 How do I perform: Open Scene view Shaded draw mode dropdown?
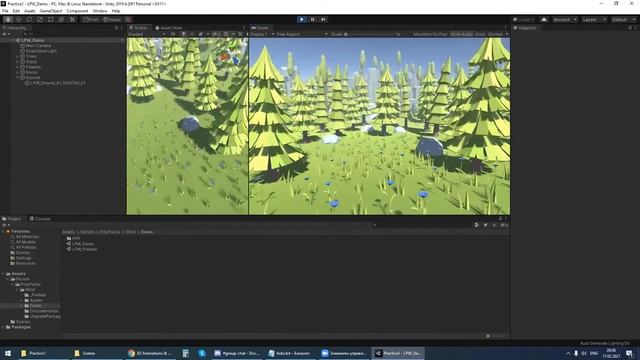tap(146, 34)
